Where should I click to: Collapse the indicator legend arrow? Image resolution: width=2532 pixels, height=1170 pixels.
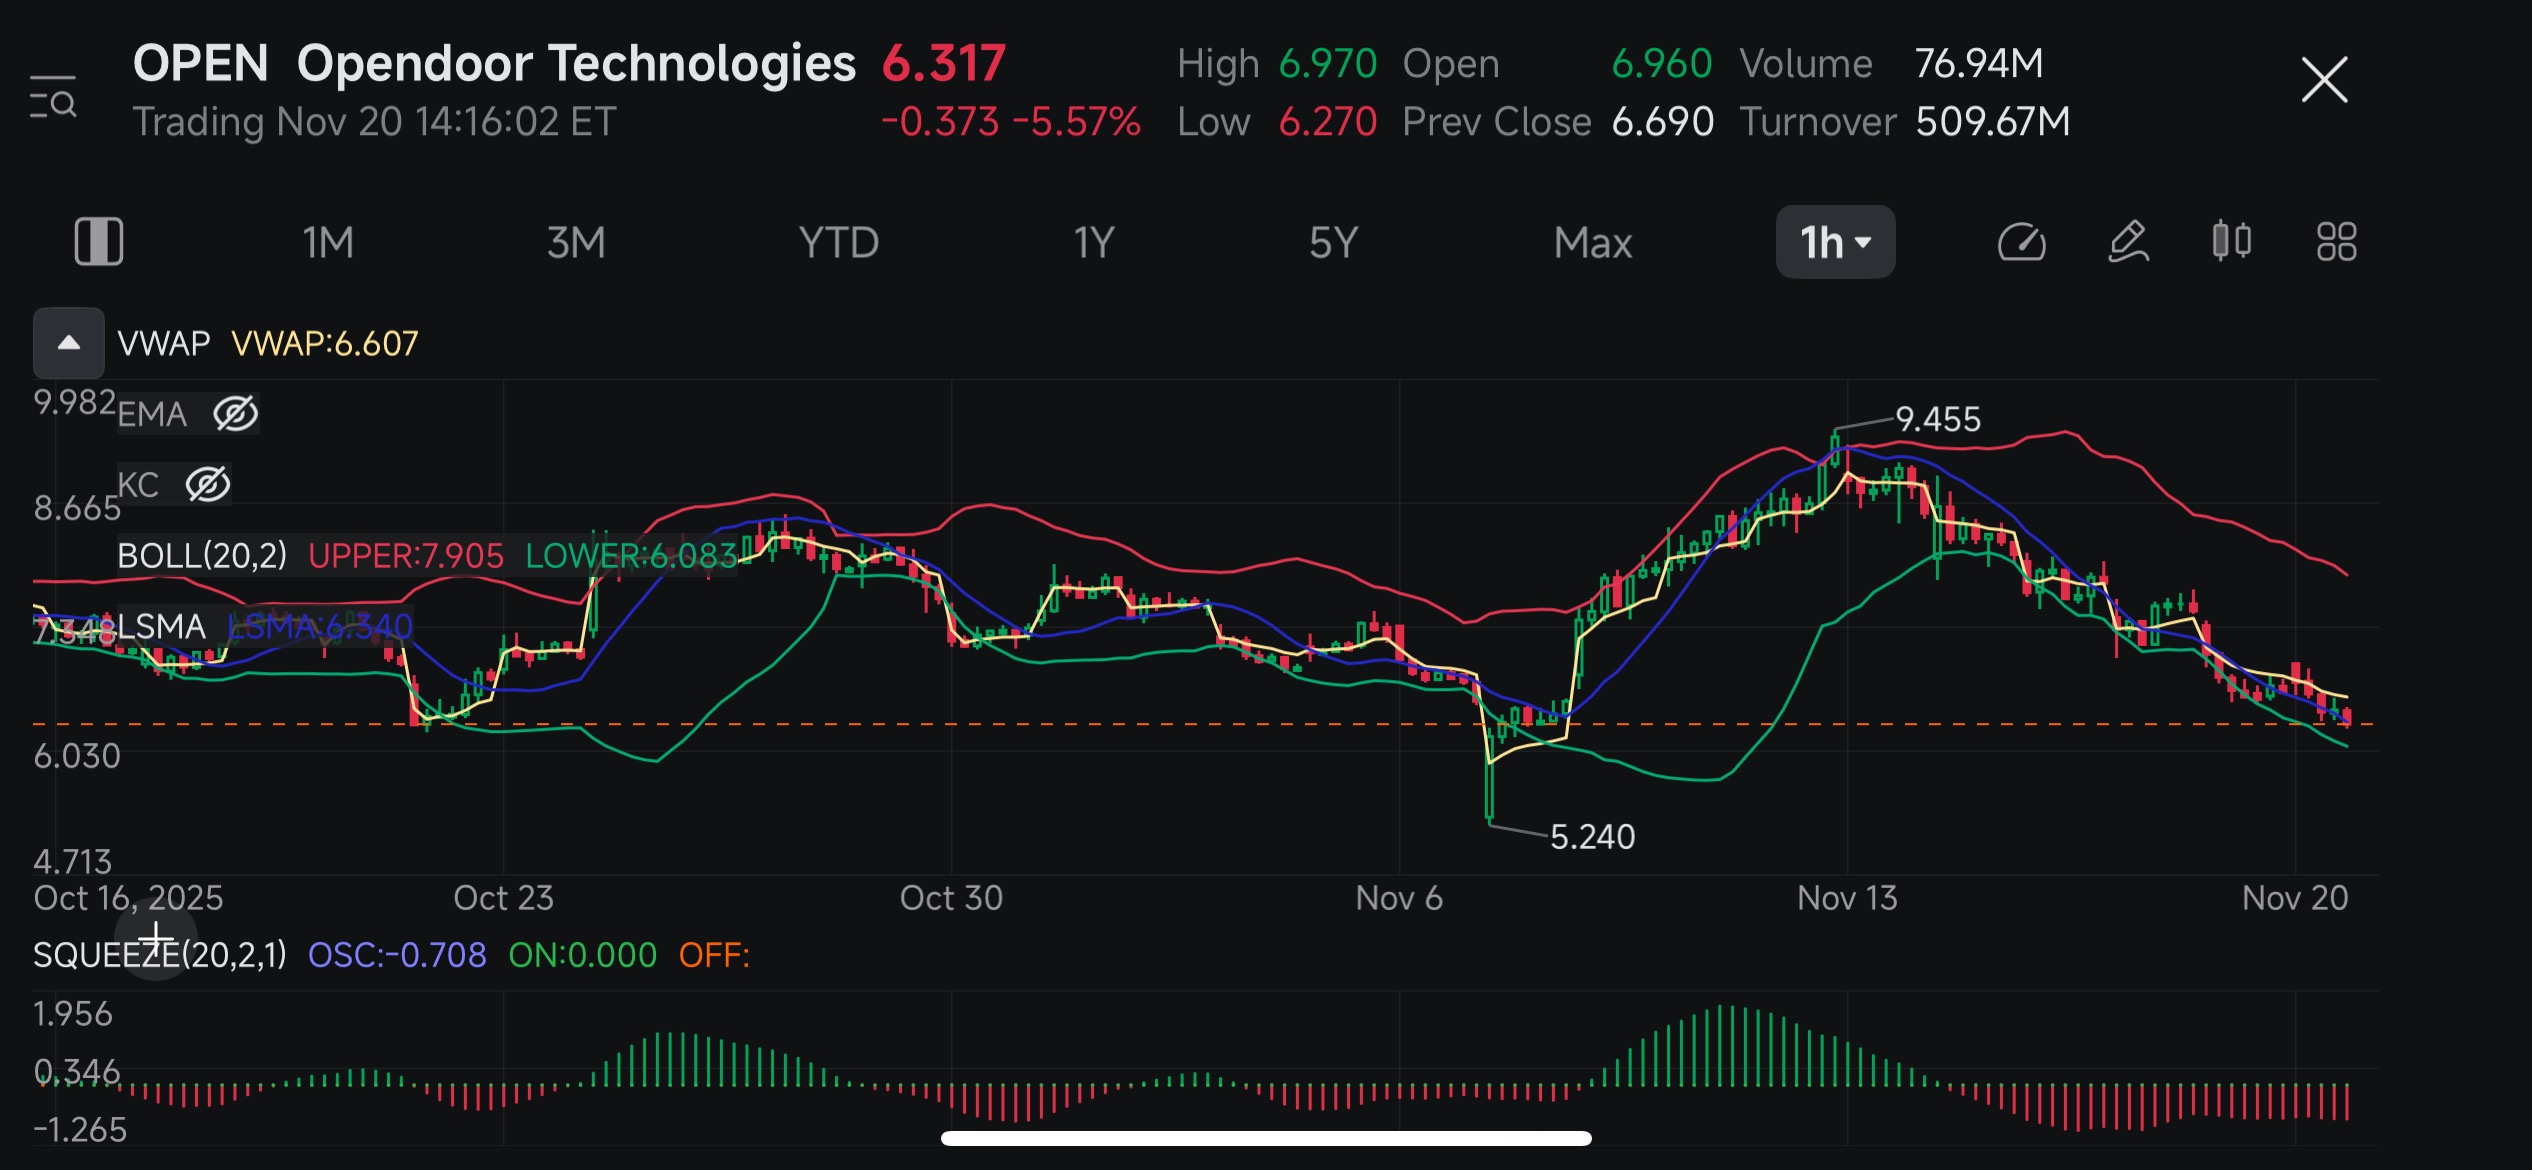tap(69, 343)
